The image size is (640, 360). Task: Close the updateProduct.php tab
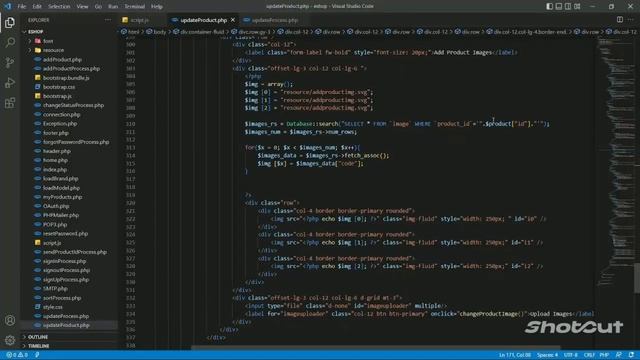point(233,20)
